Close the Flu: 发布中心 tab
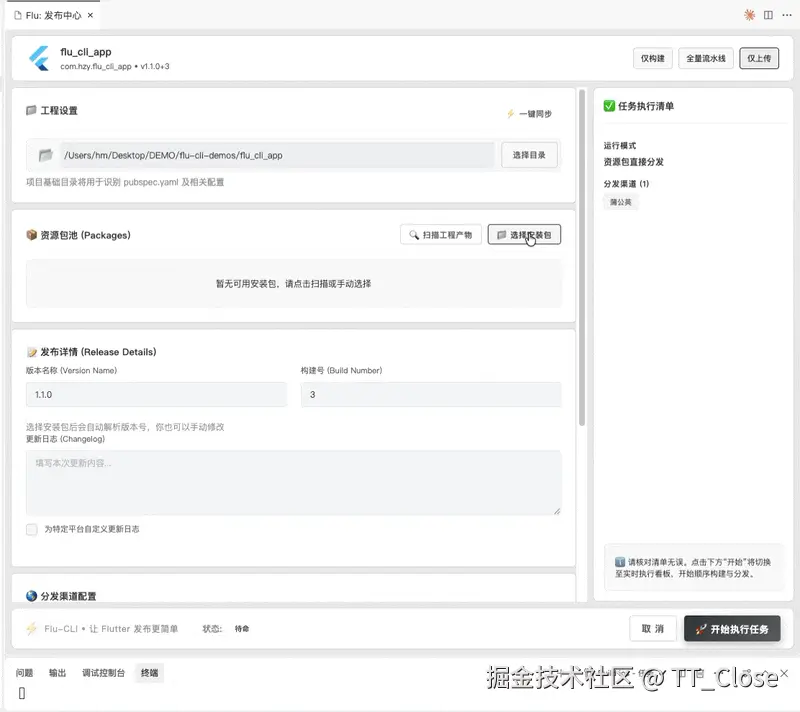The image size is (800, 712). click(x=90, y=15)
